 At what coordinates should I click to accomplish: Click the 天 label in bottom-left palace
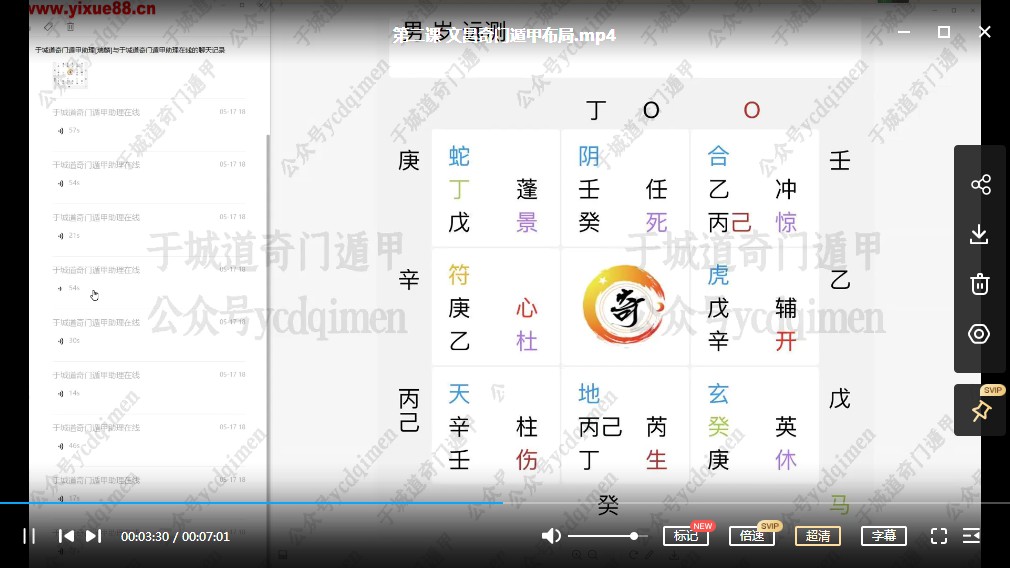pos(459,393)
